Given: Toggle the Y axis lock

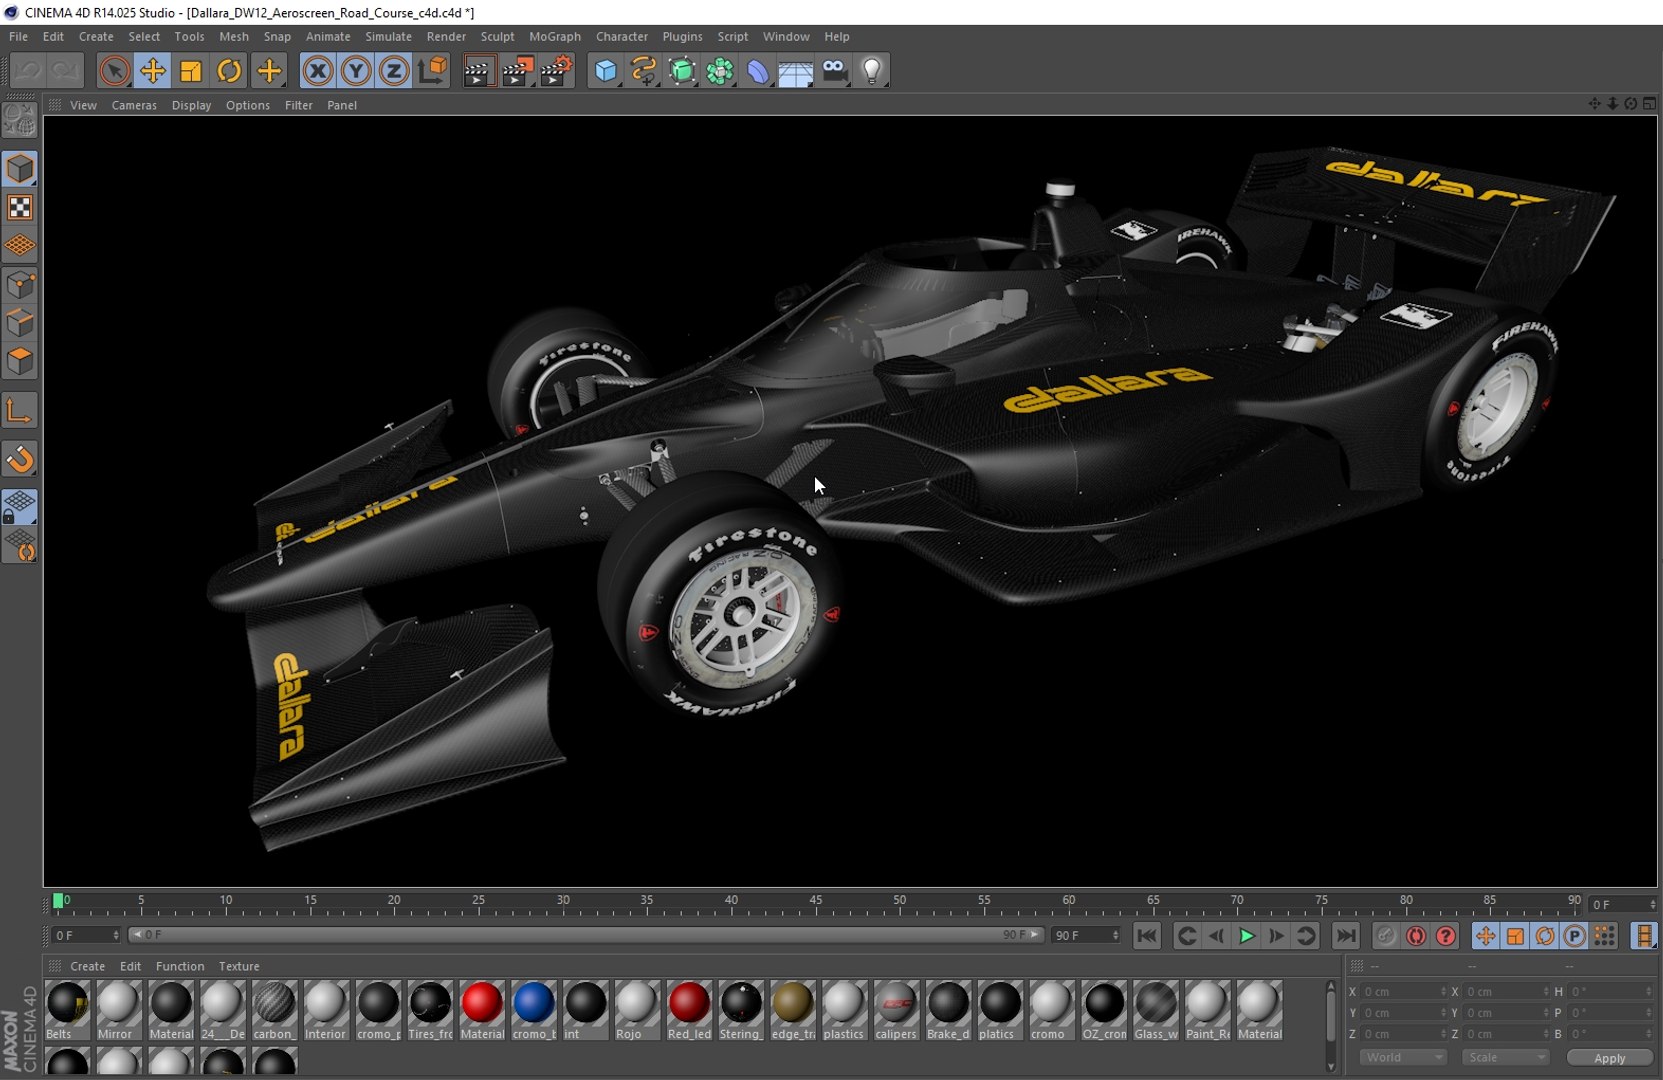Looking at the screenshot, I should (x=356, y=71).
